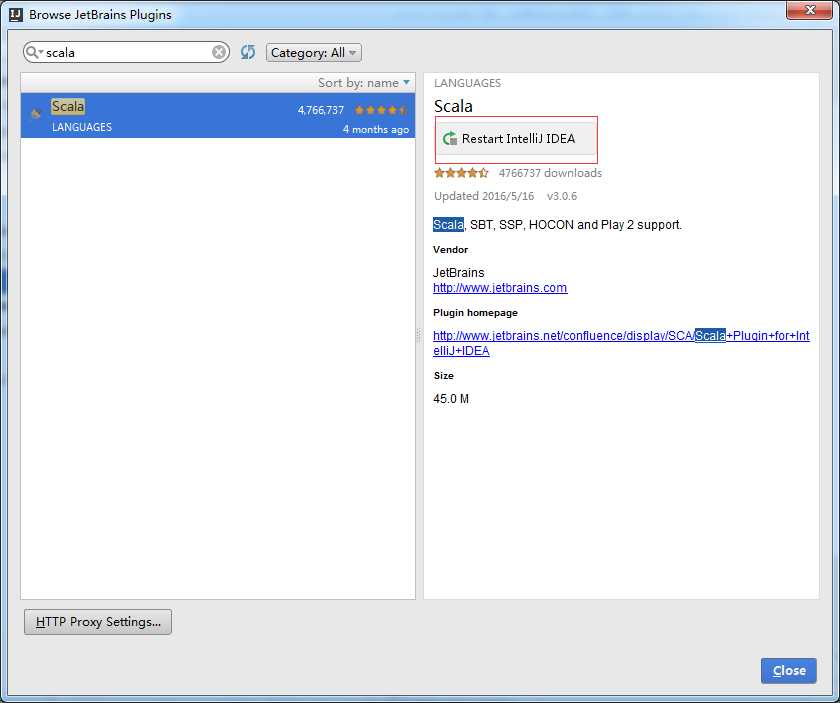Viewport: 840px width, 703px height.
Task: Click the star rating in plugin list row
Action: pos(381,110)
